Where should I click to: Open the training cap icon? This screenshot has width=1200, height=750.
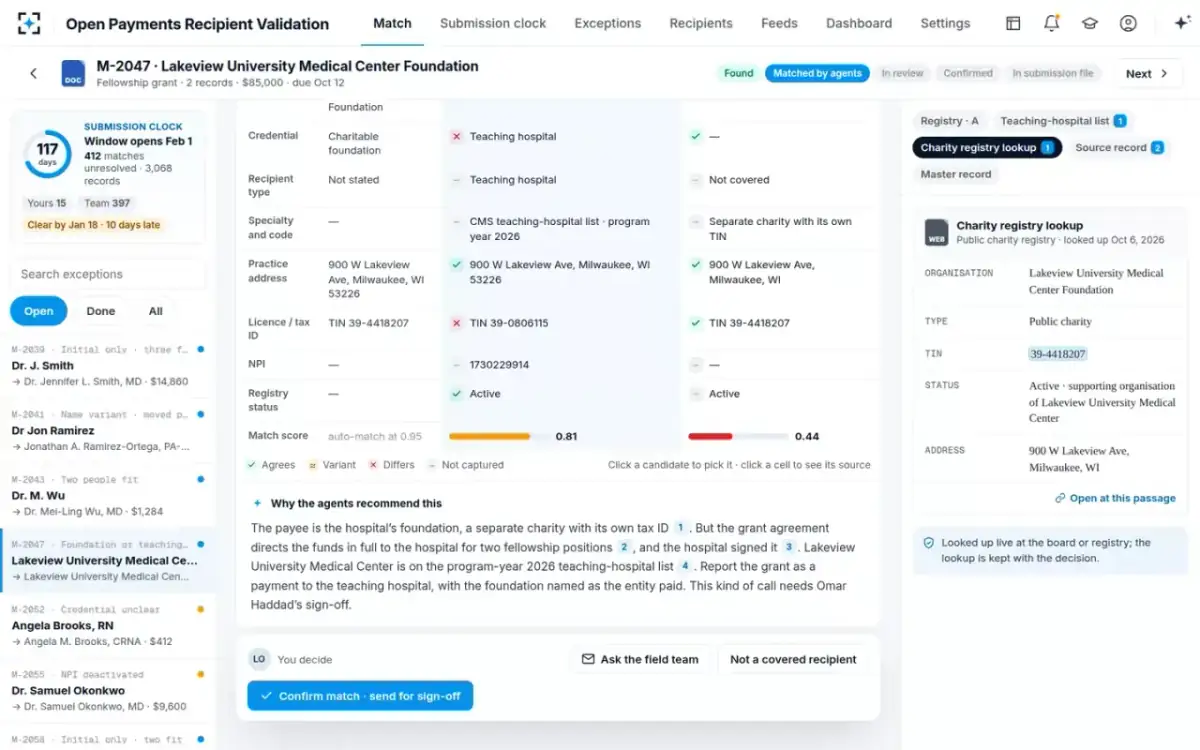[x=1090, y=23]
